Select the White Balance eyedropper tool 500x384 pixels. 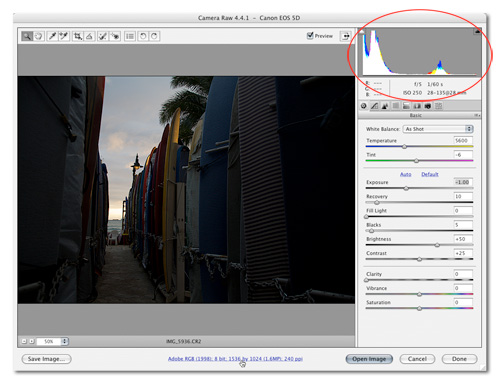pos(52,36)
